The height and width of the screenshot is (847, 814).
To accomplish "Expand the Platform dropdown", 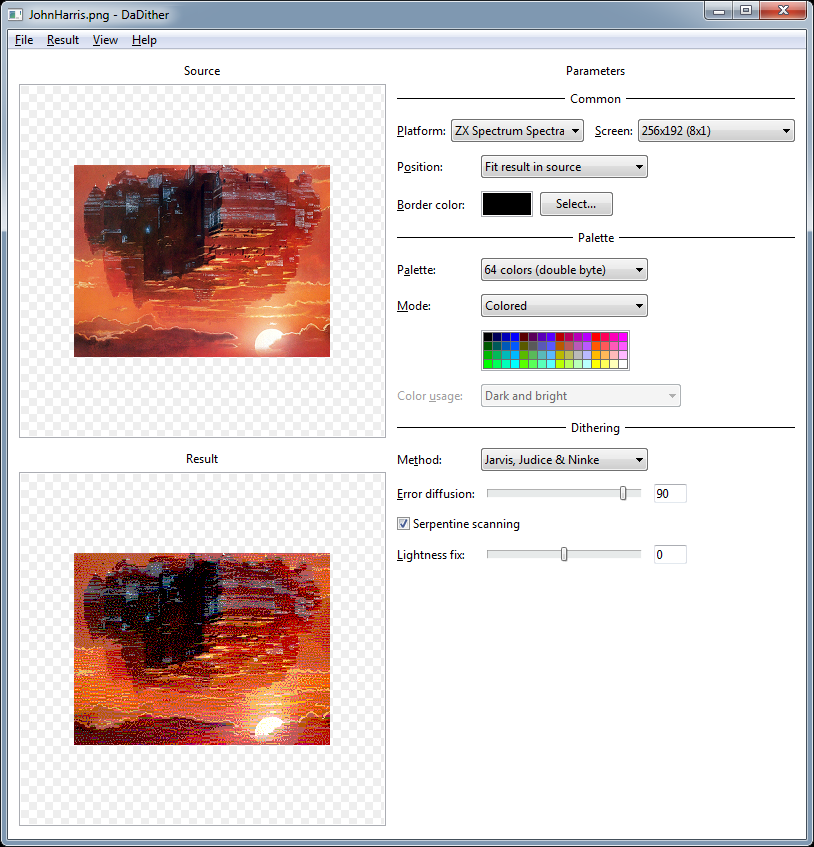I will 517,131.
